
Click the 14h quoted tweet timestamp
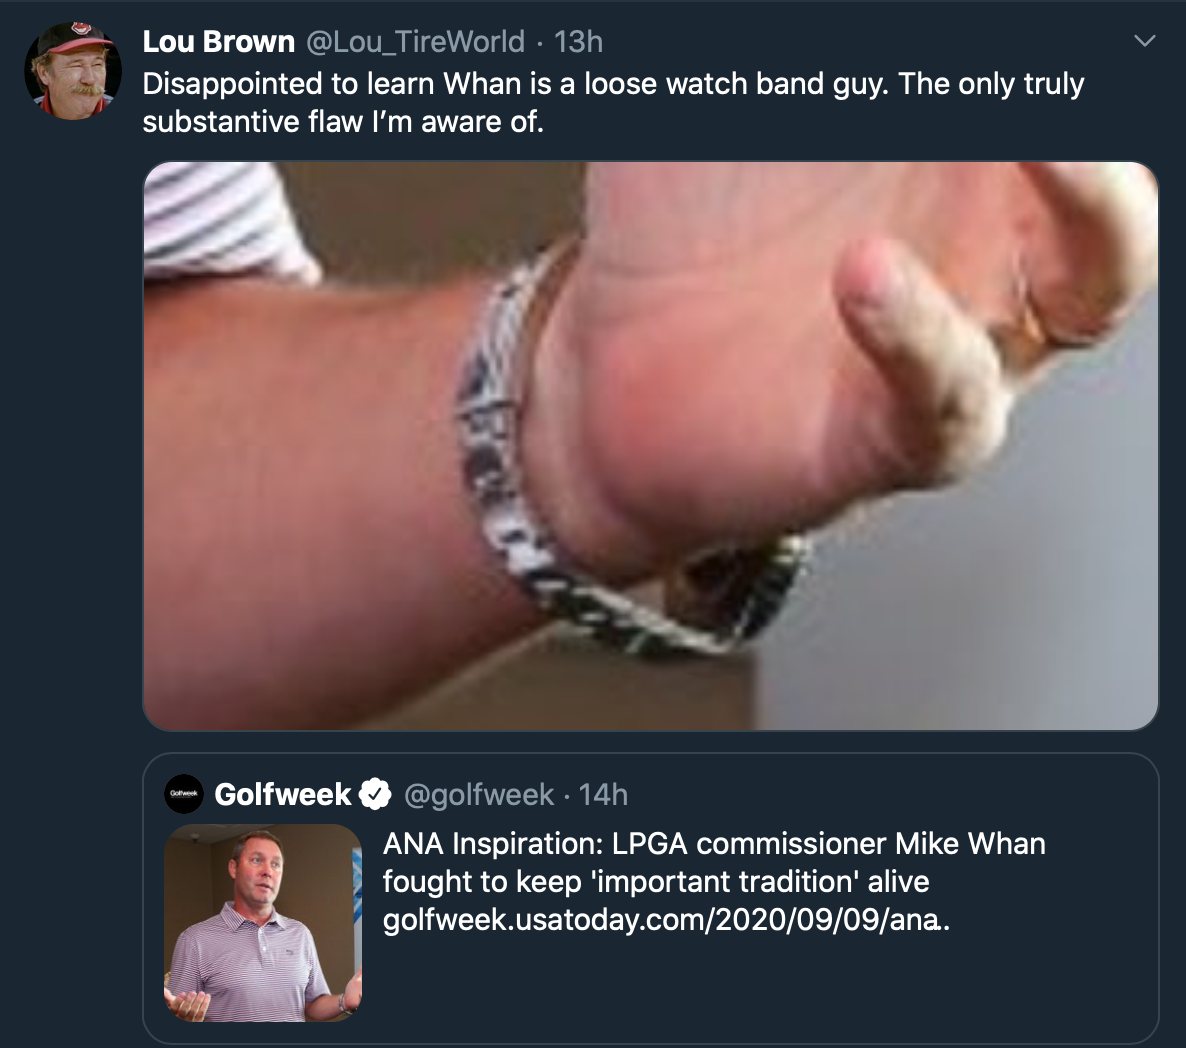point(604,795)
